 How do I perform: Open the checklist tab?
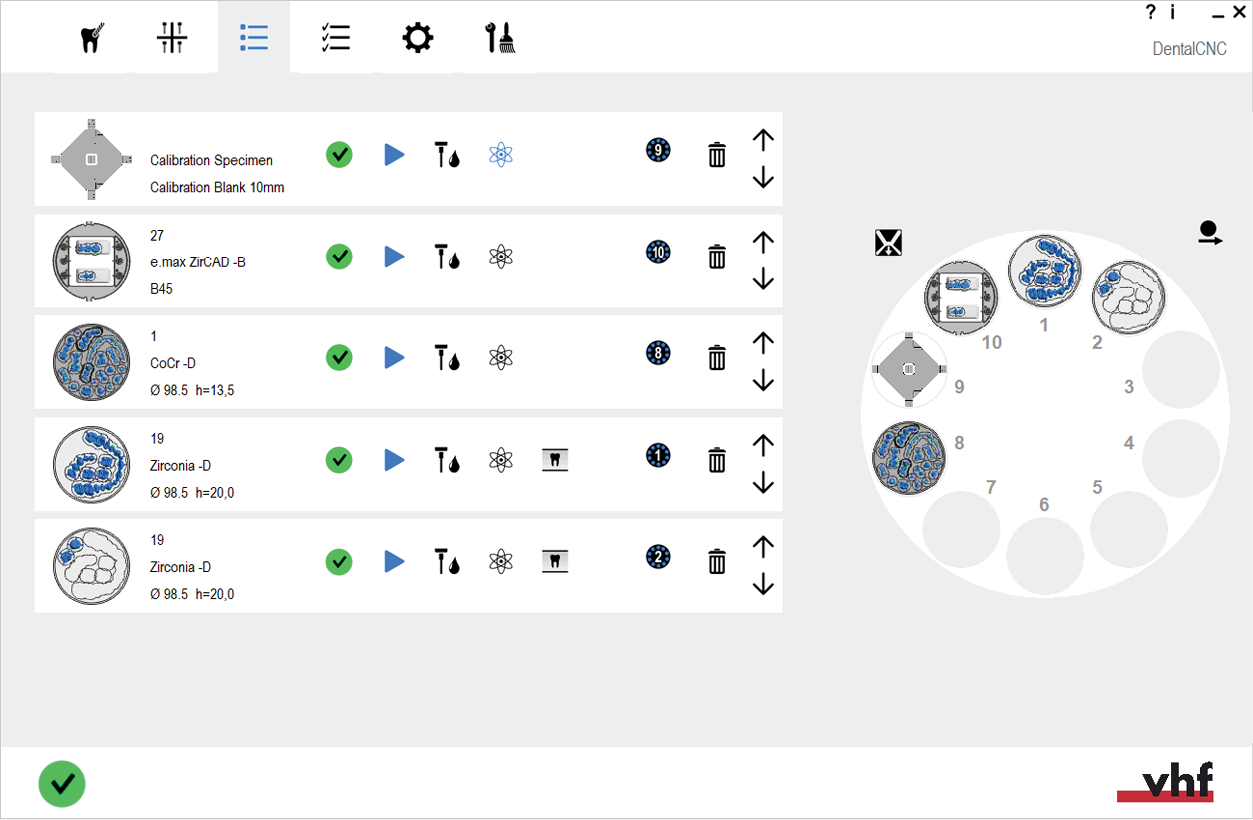[335, 38]
